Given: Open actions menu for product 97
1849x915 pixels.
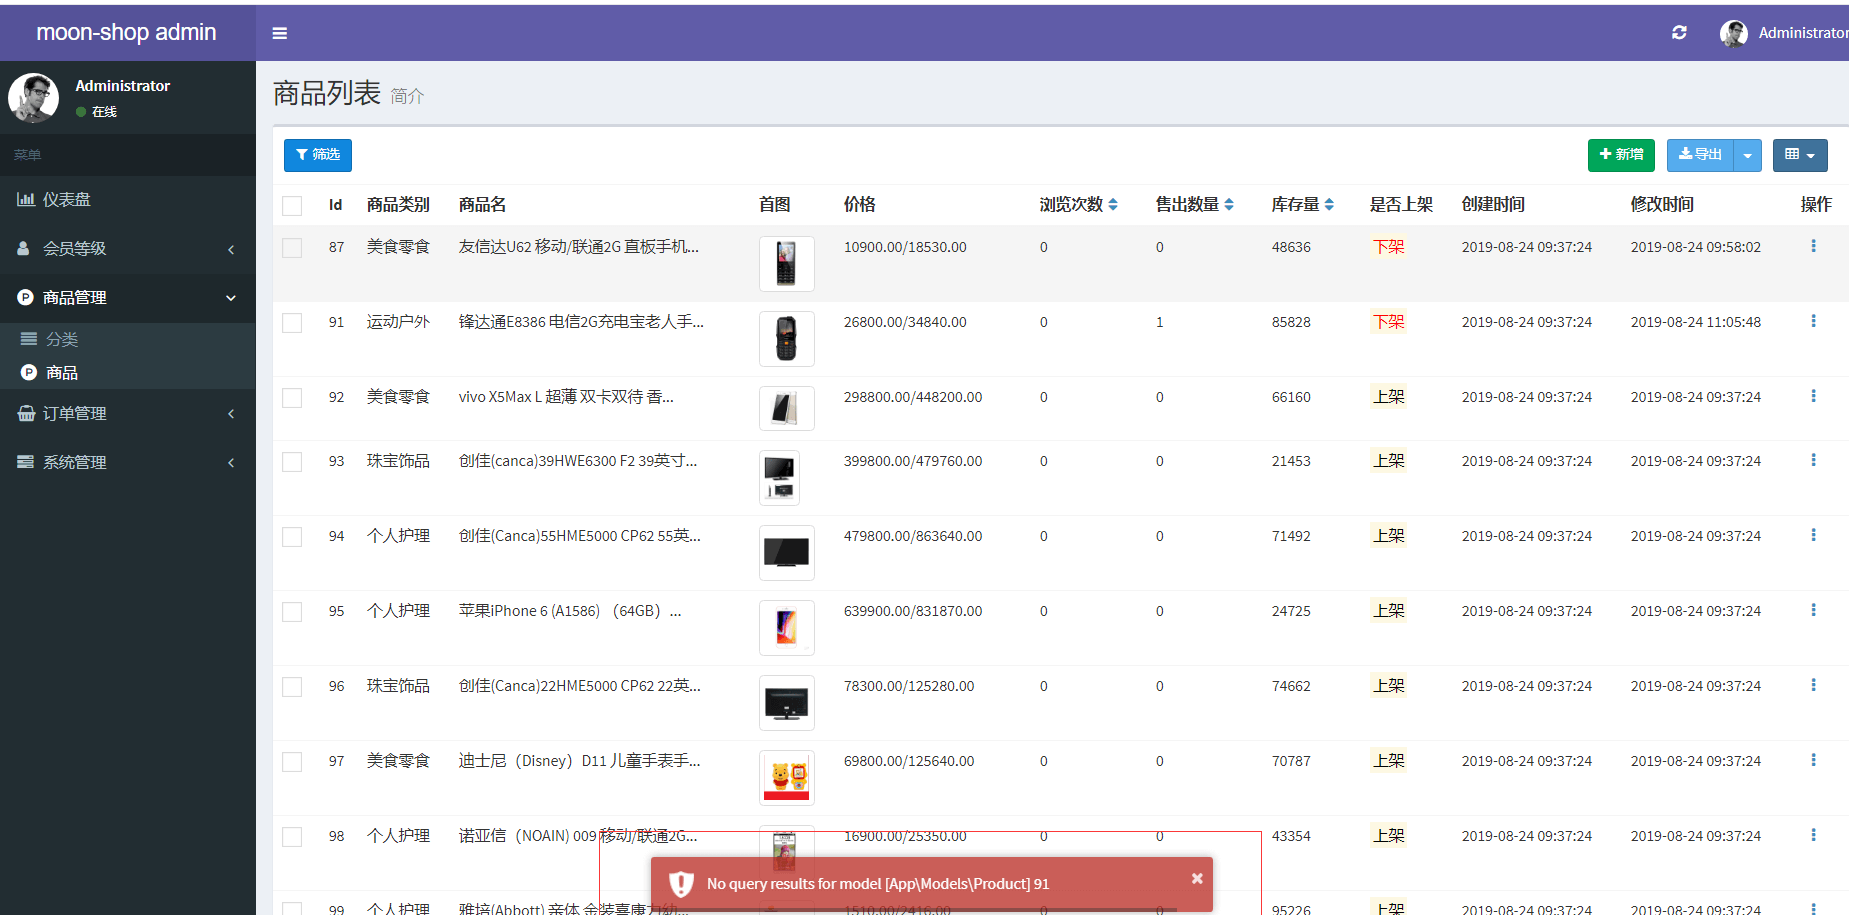Looking at the screenshot, I should point(1813,760).
